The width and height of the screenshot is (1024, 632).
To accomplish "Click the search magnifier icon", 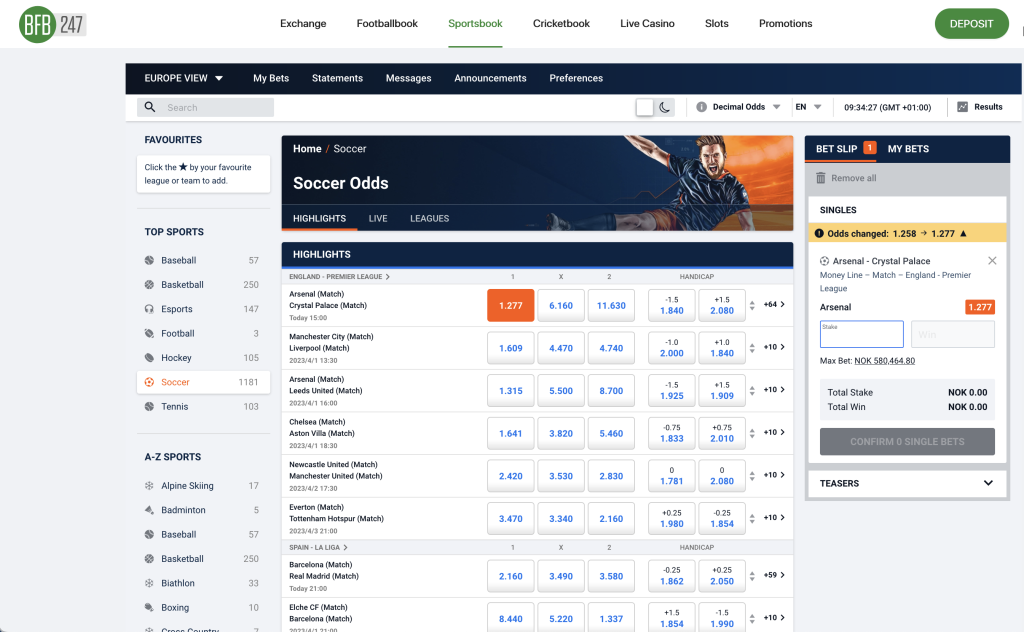I will pos(150,107).
